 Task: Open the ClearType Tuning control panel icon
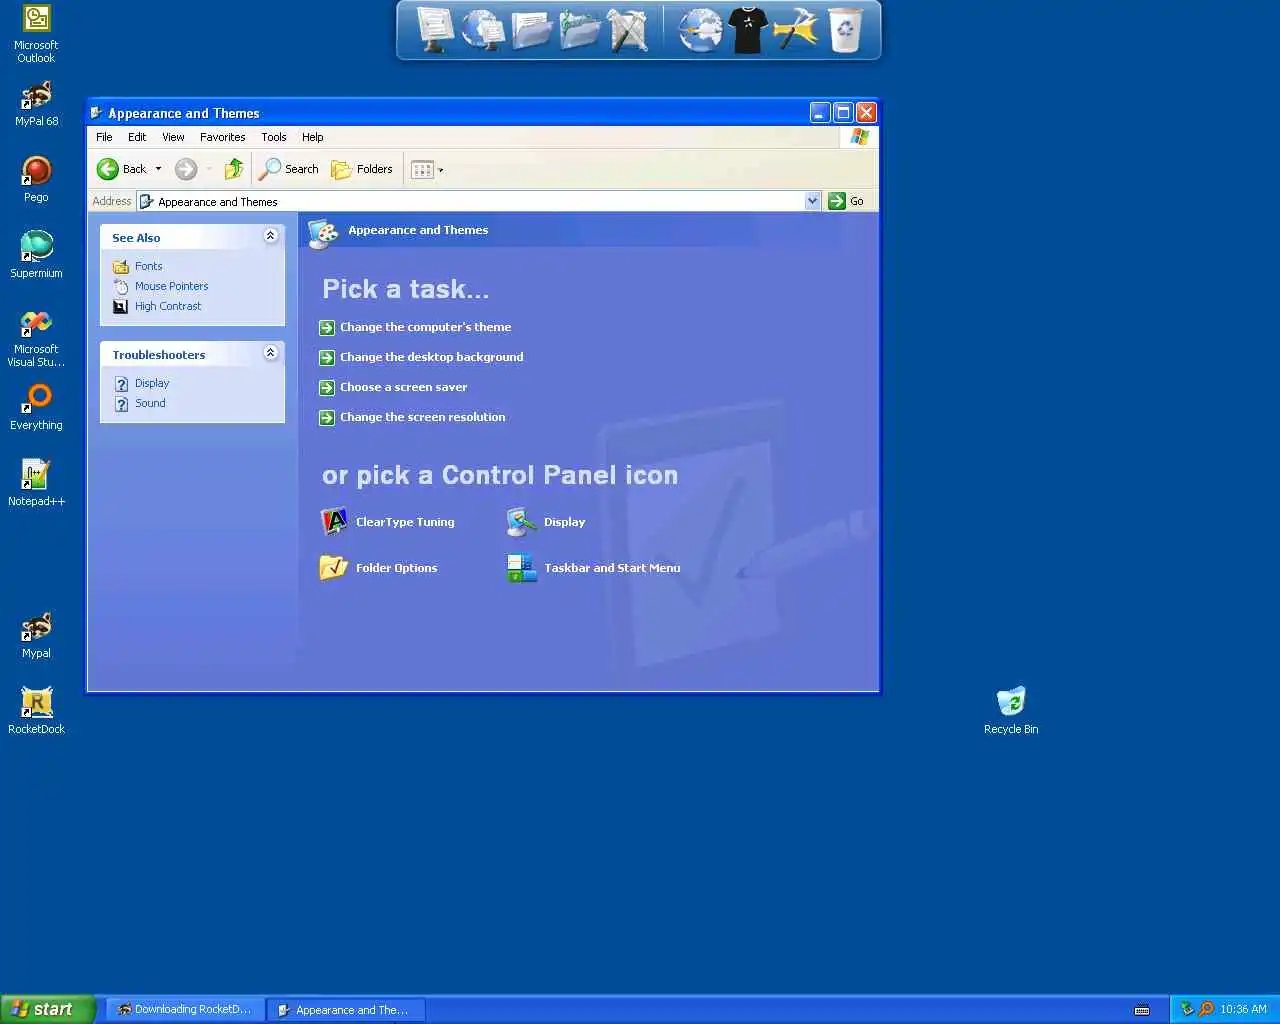387,522
